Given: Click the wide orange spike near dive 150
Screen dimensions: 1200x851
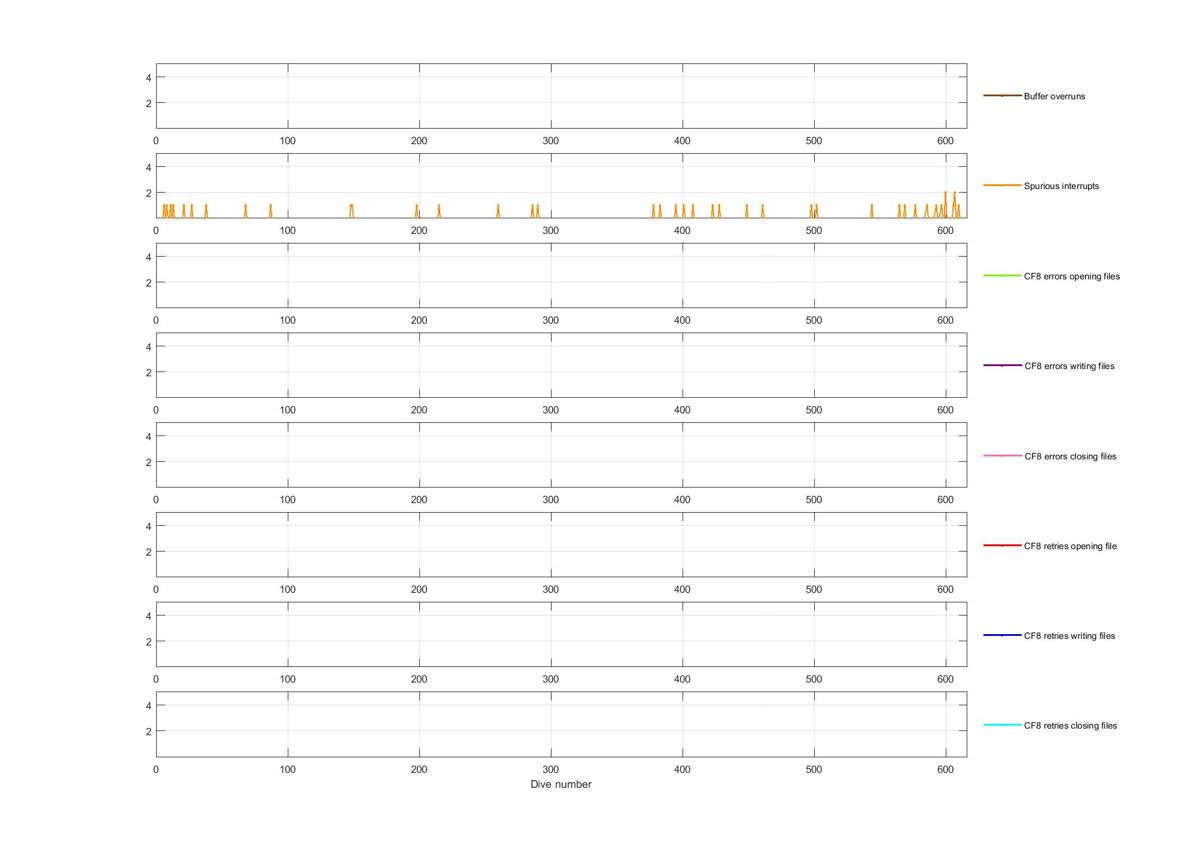Looking at the screenshot, I should point(352,211).
